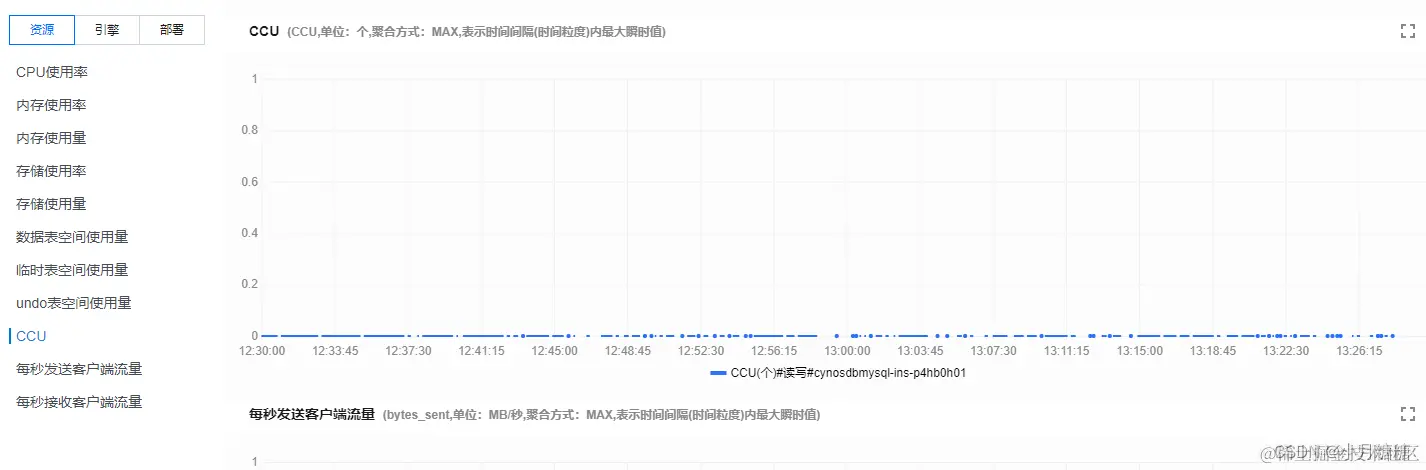Screen dimensions: 1426x470
Task: Open 存储使用率 in the metric list
Action: [51, 171]
